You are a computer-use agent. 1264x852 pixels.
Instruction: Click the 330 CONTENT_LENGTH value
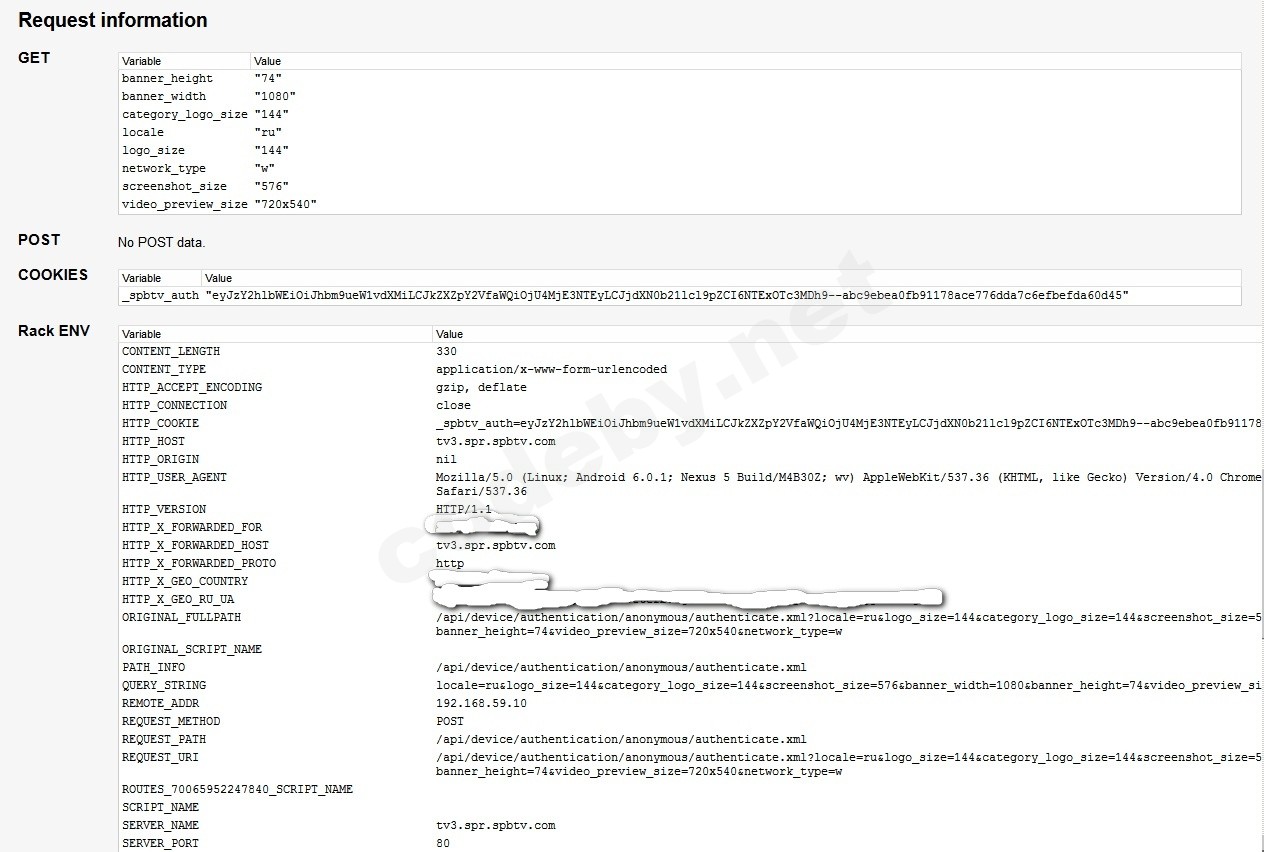pos(446,352)
